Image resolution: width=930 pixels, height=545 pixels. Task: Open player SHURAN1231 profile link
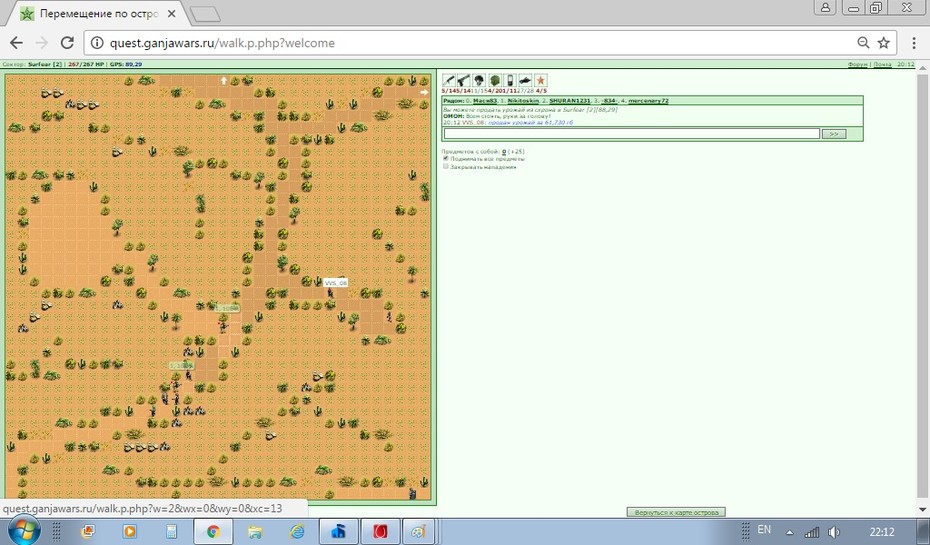tap(569, 101)
